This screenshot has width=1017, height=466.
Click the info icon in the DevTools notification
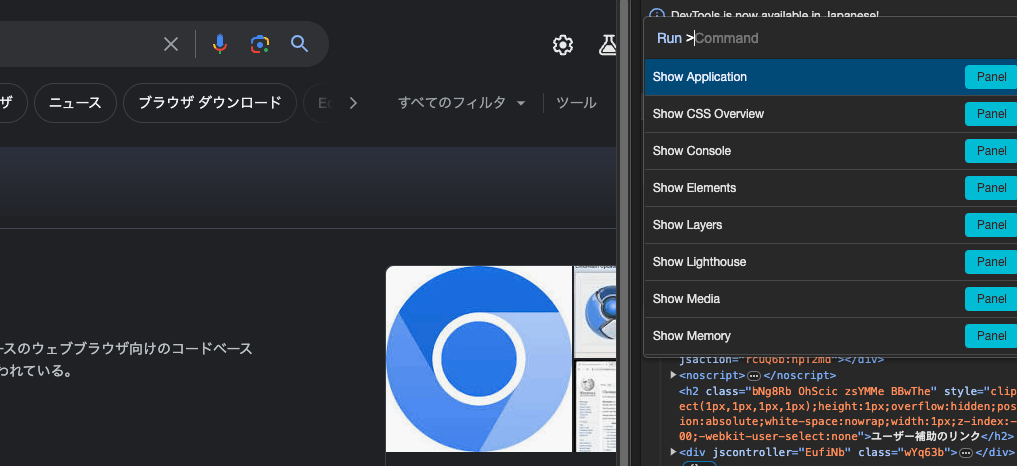coord(657,14)
